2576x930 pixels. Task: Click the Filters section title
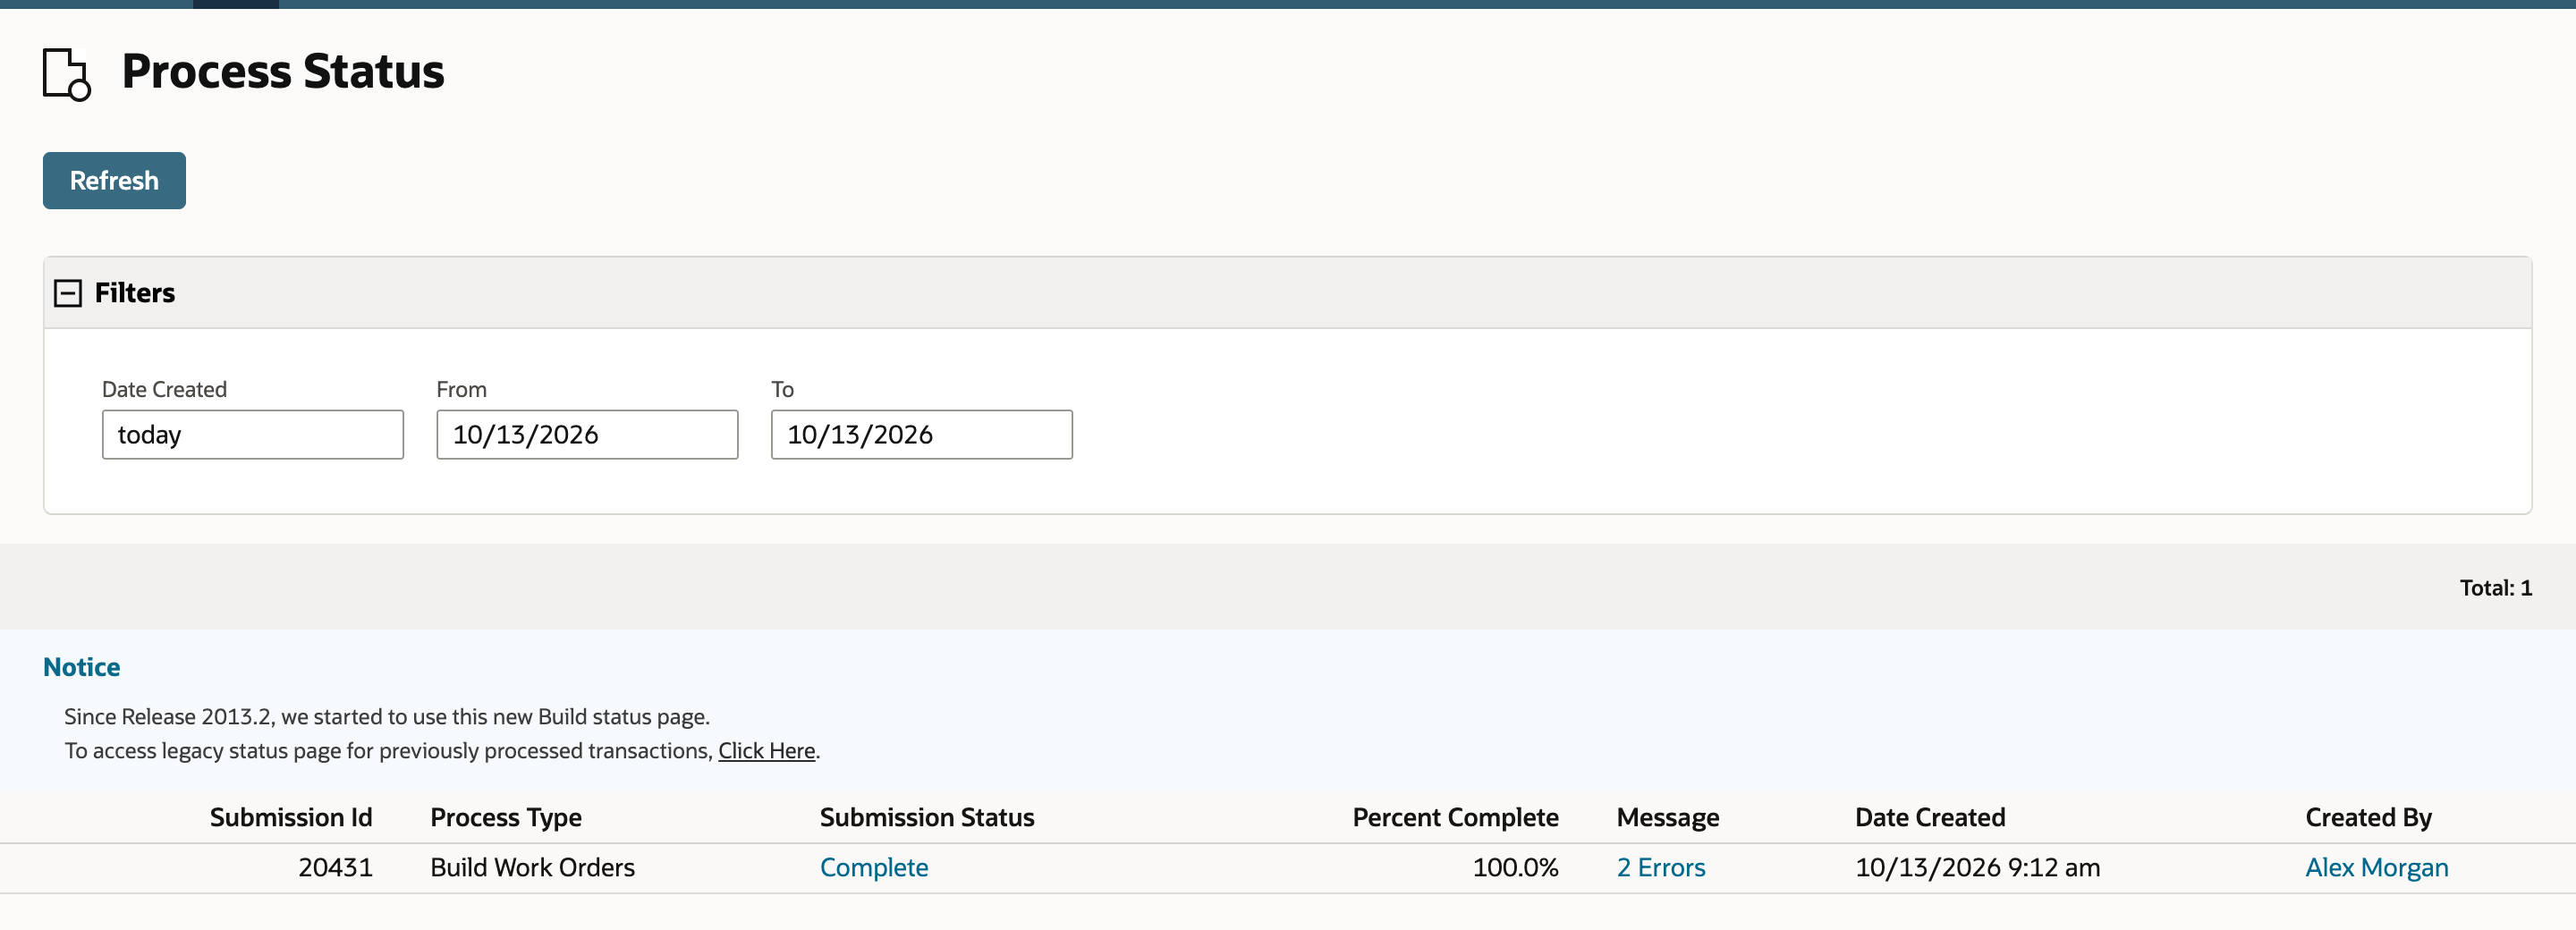(135, 293)
